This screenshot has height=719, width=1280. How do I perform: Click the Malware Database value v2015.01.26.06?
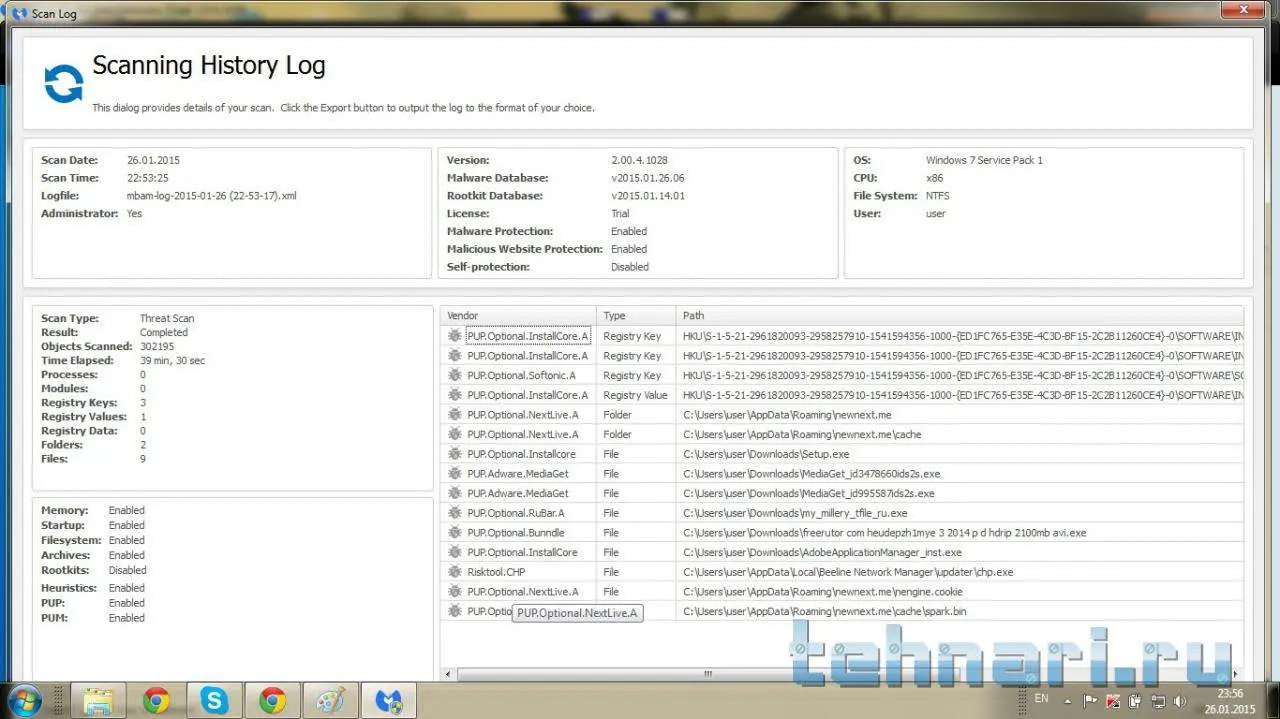pos(647,178)
